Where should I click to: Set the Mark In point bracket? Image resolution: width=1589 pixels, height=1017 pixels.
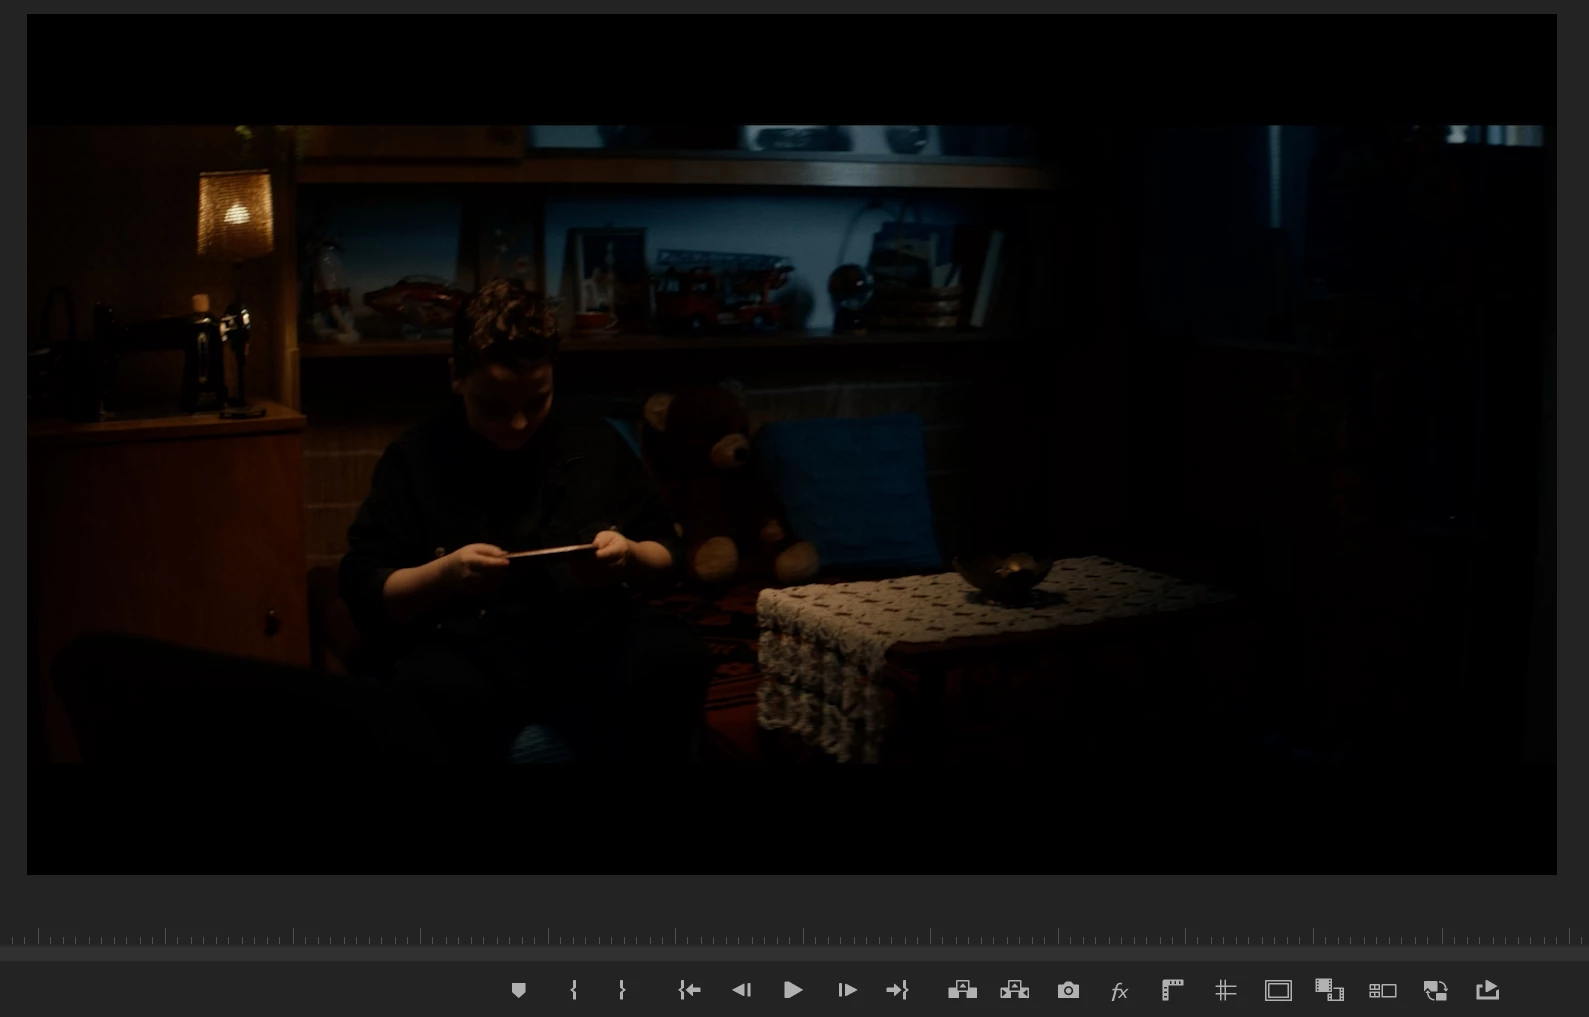tap(573, 990)
